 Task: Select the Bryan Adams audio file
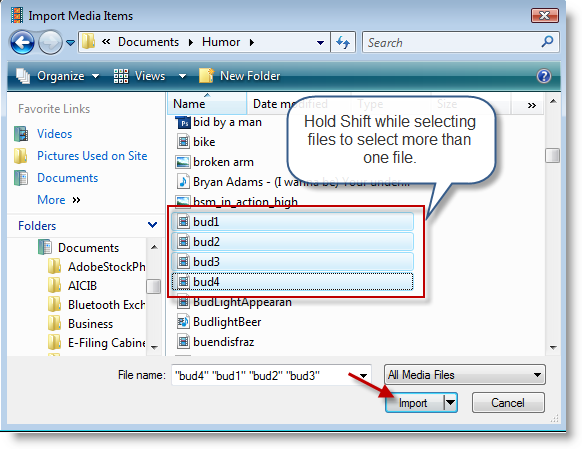293,182
